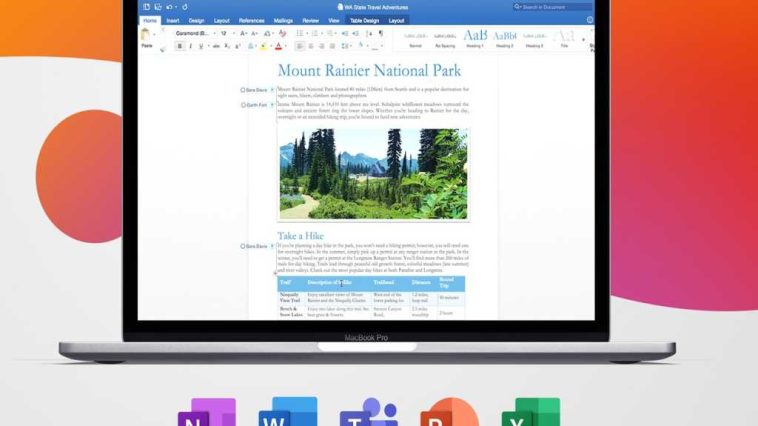
Task: Click the Bullets list icon
Action: 300,33
